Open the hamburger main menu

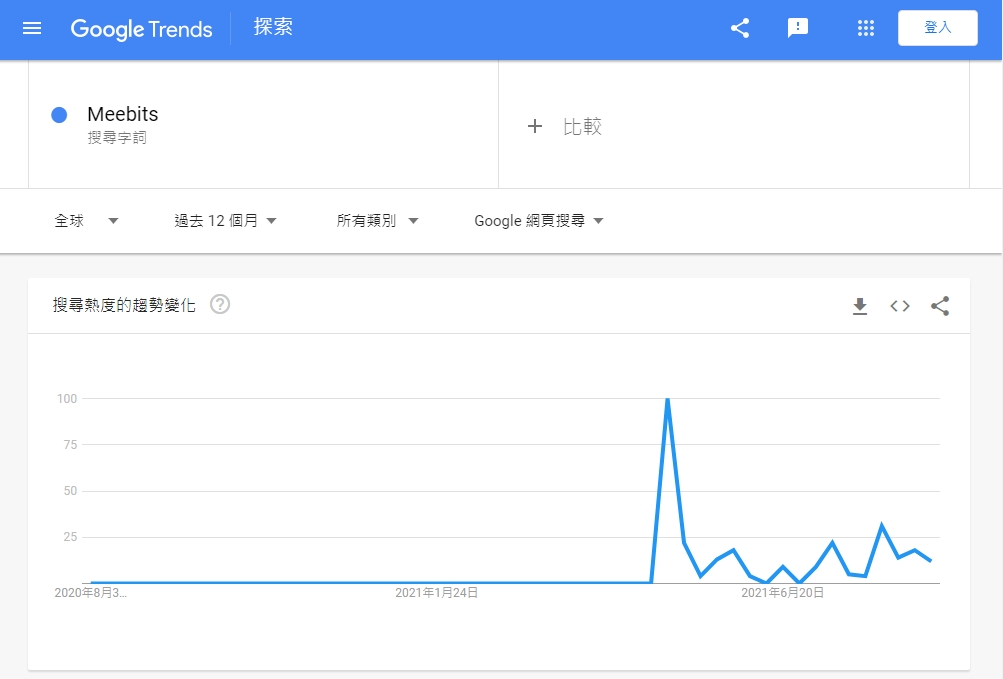(32, 28)
